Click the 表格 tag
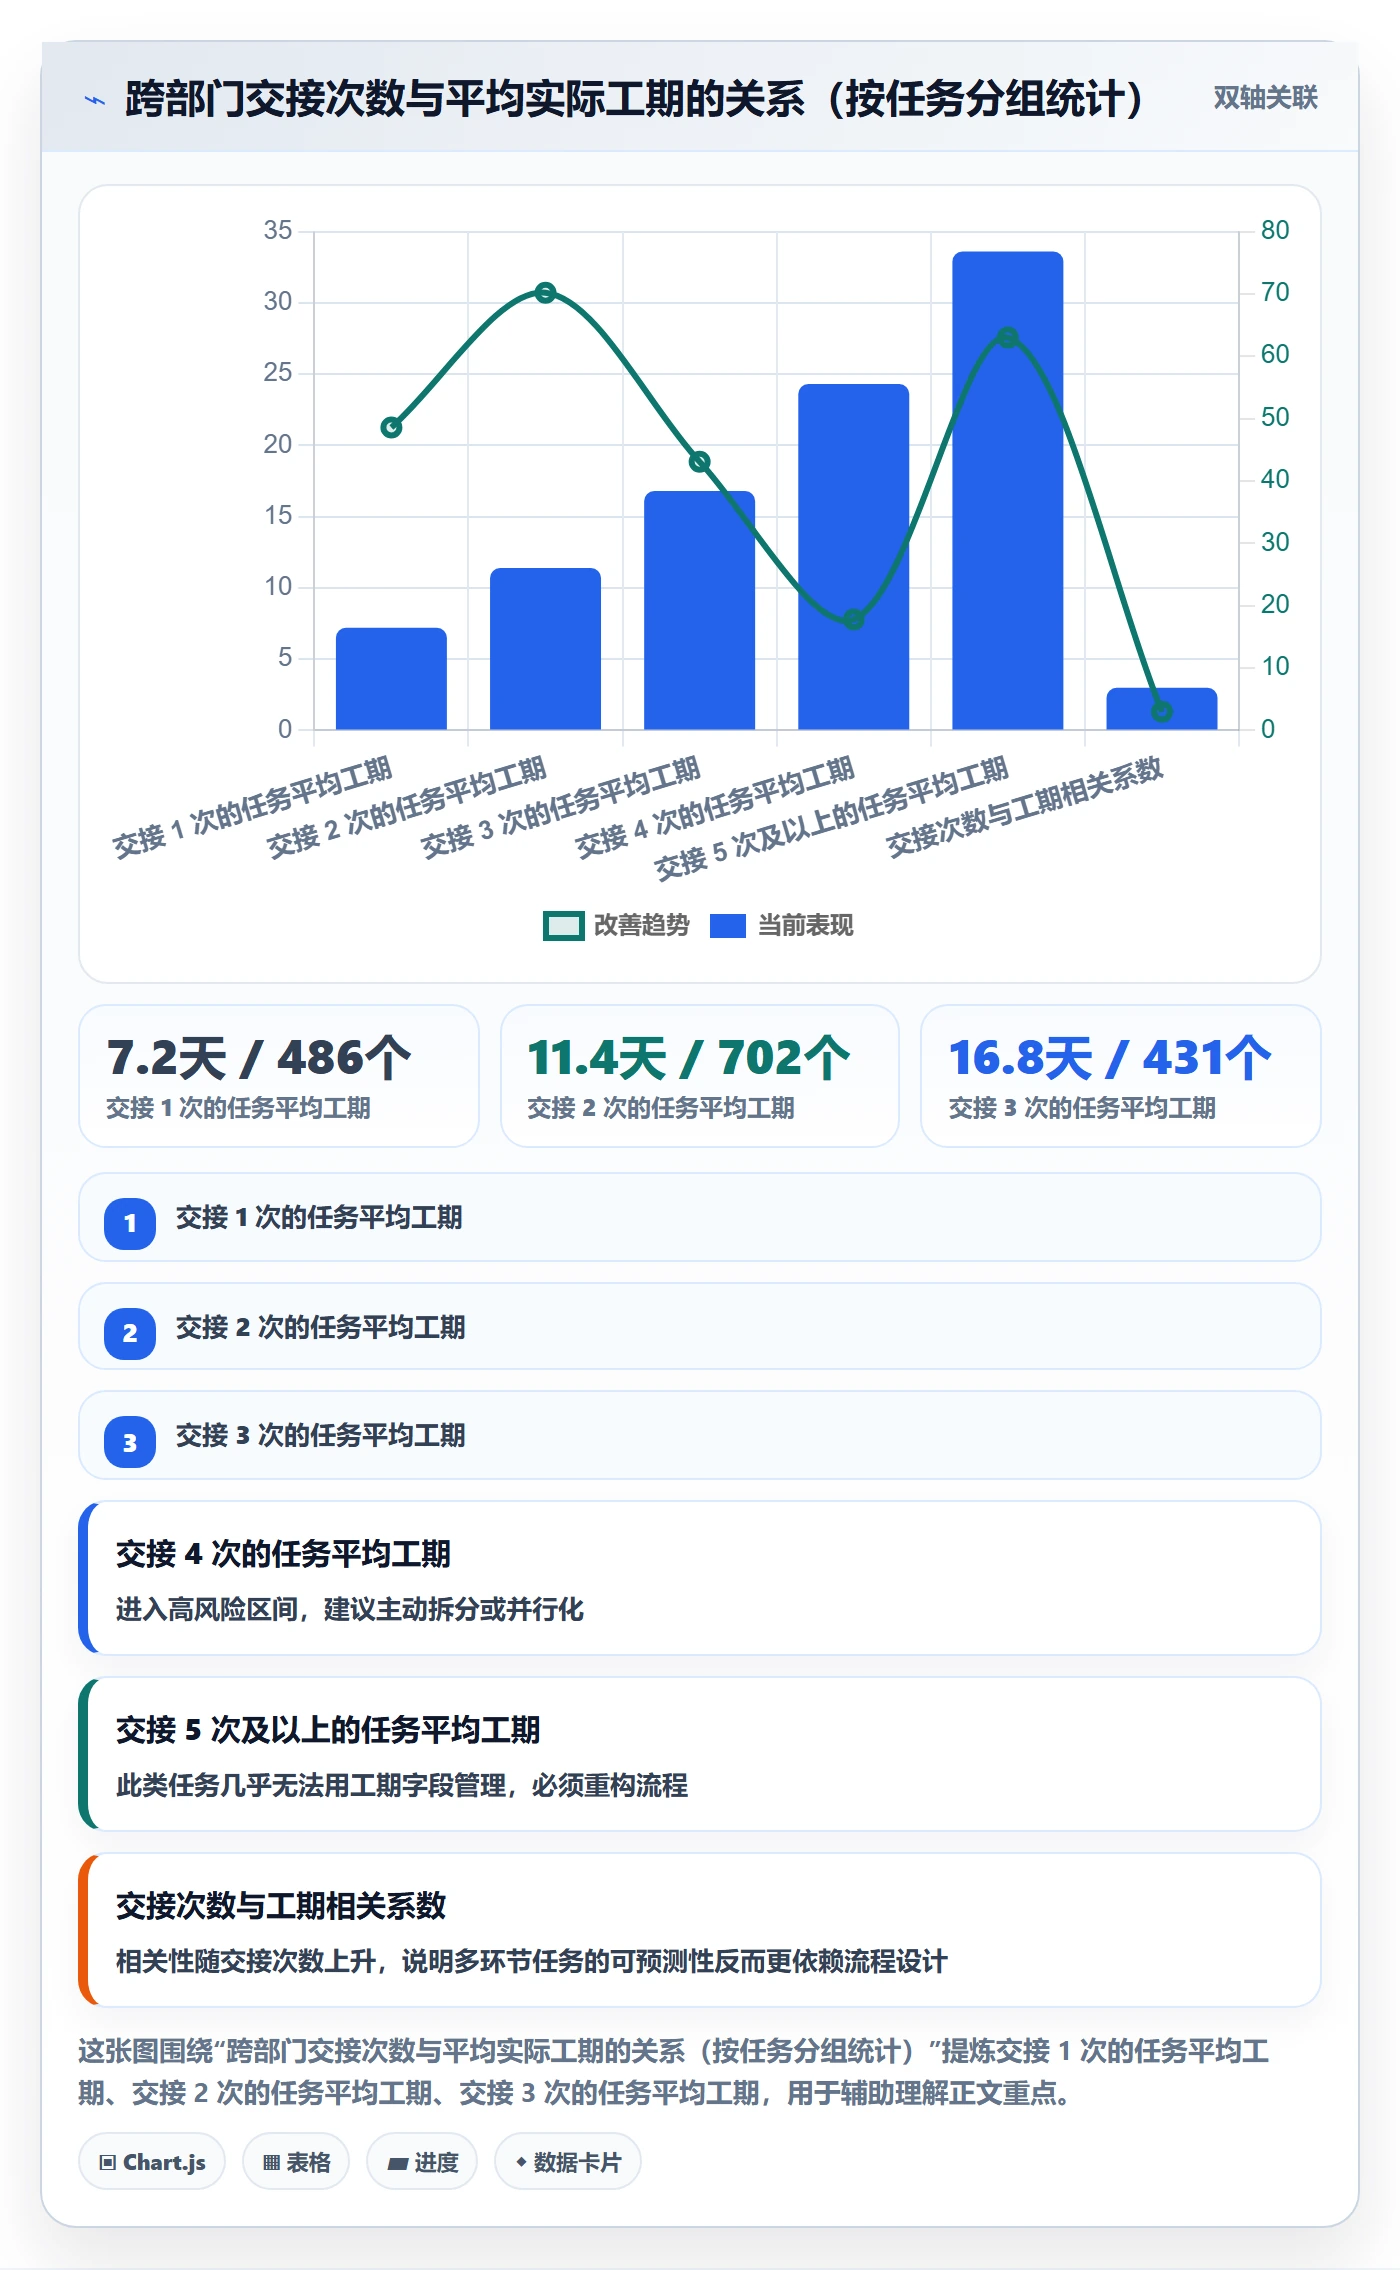Image resolution: width=1400 pixels, height=2270 pixels. tap(296, 2162)
